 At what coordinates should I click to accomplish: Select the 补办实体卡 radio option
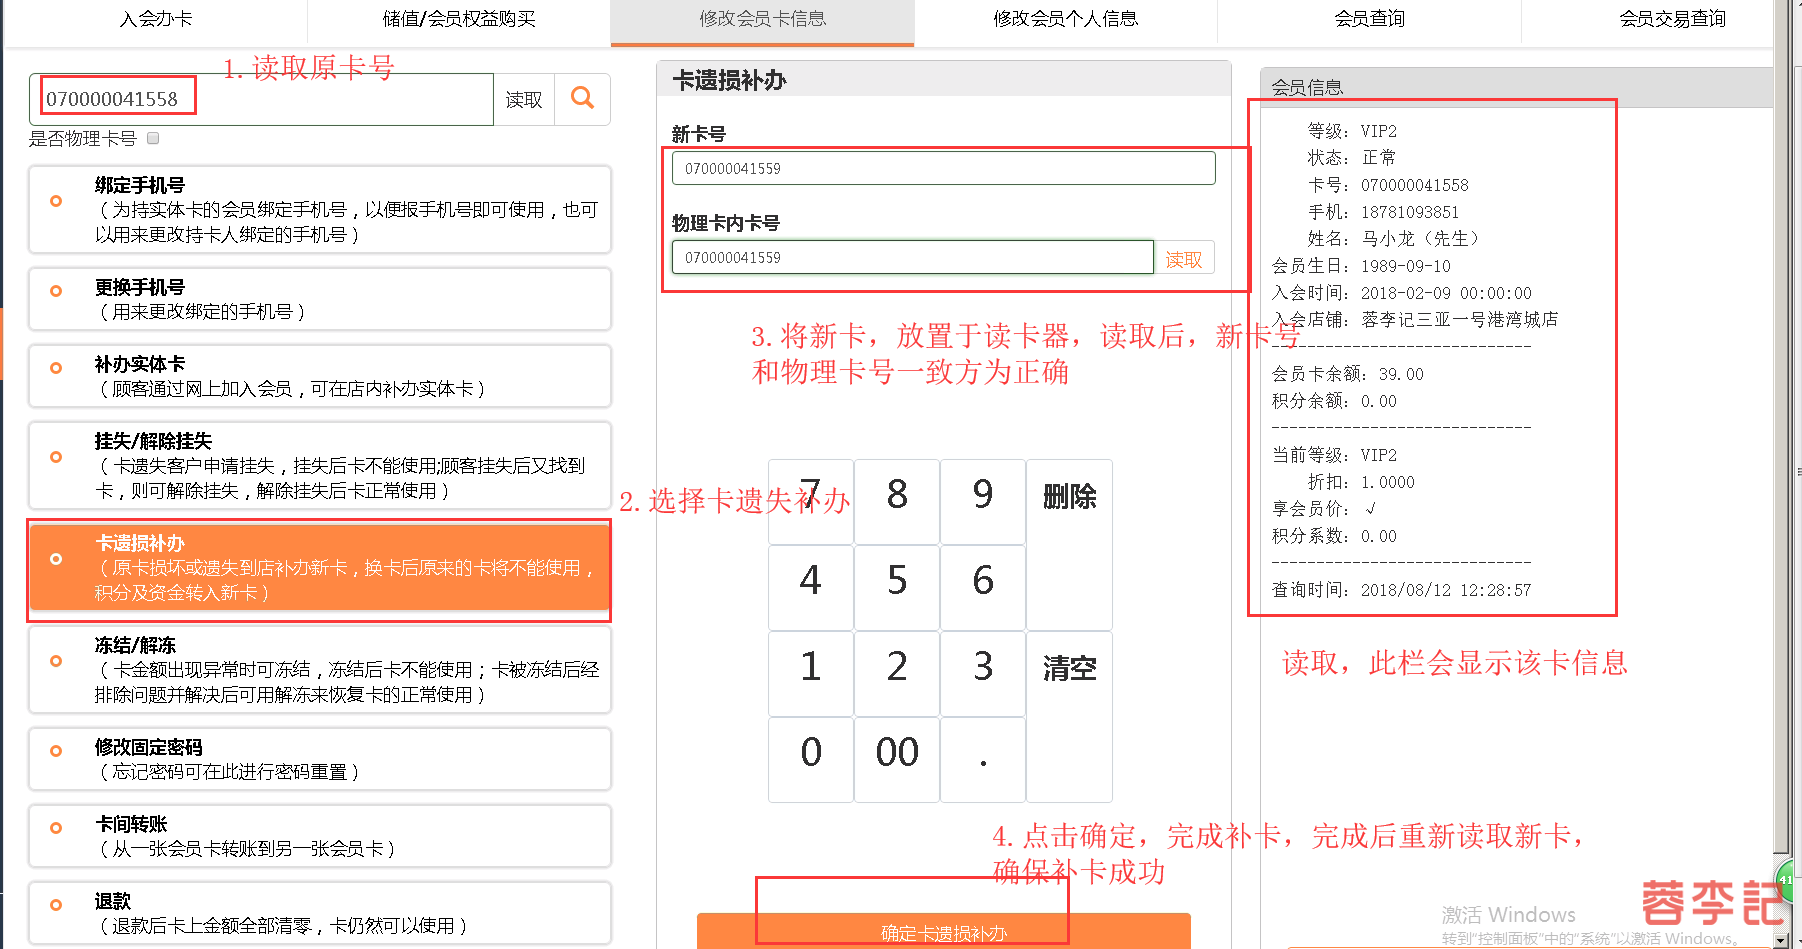pos(56,368)
